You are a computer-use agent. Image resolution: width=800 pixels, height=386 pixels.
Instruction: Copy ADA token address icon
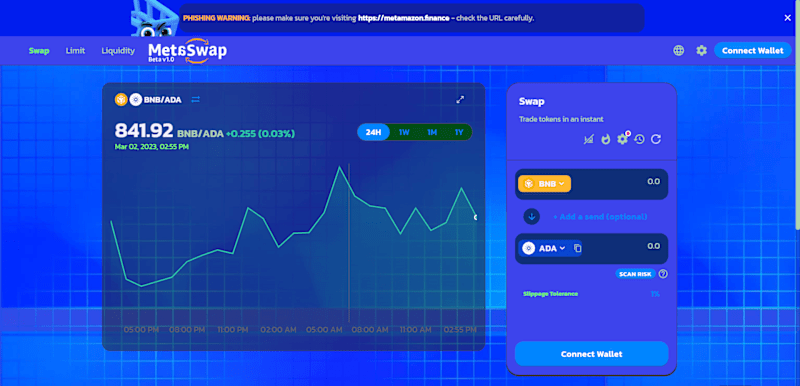click(578, 248)
